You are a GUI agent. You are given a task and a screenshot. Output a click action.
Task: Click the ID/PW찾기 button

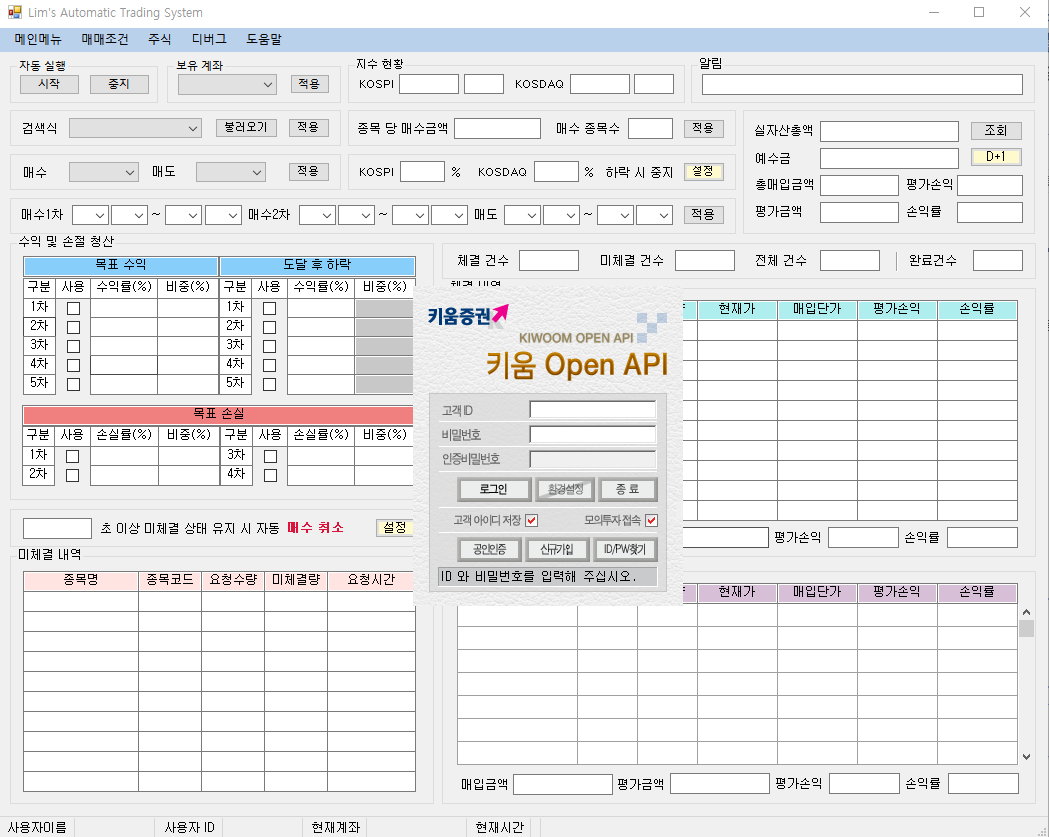[x=626, y=549]
